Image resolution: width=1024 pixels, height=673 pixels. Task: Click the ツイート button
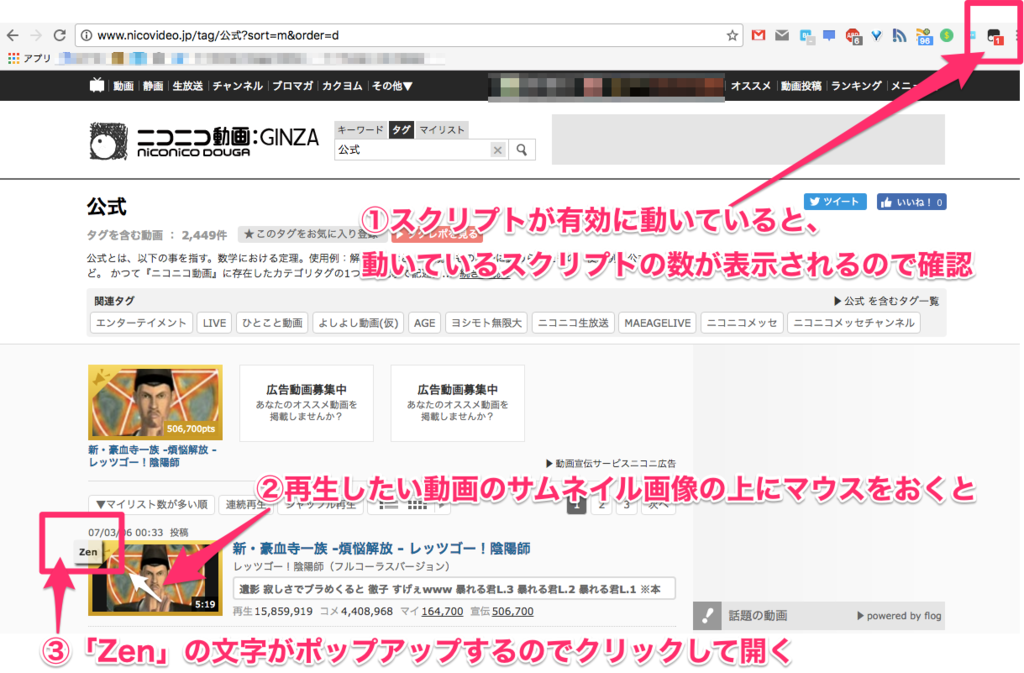coord(835,202)
